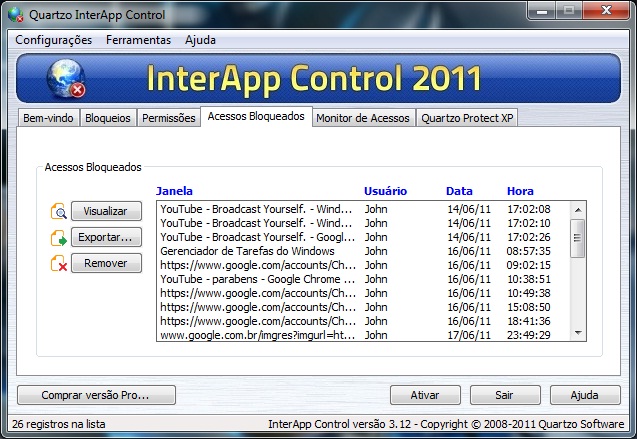Close the Quartzo InterApp Control window
The width and height of the screenshot is (637, 439).
point(606,10)
